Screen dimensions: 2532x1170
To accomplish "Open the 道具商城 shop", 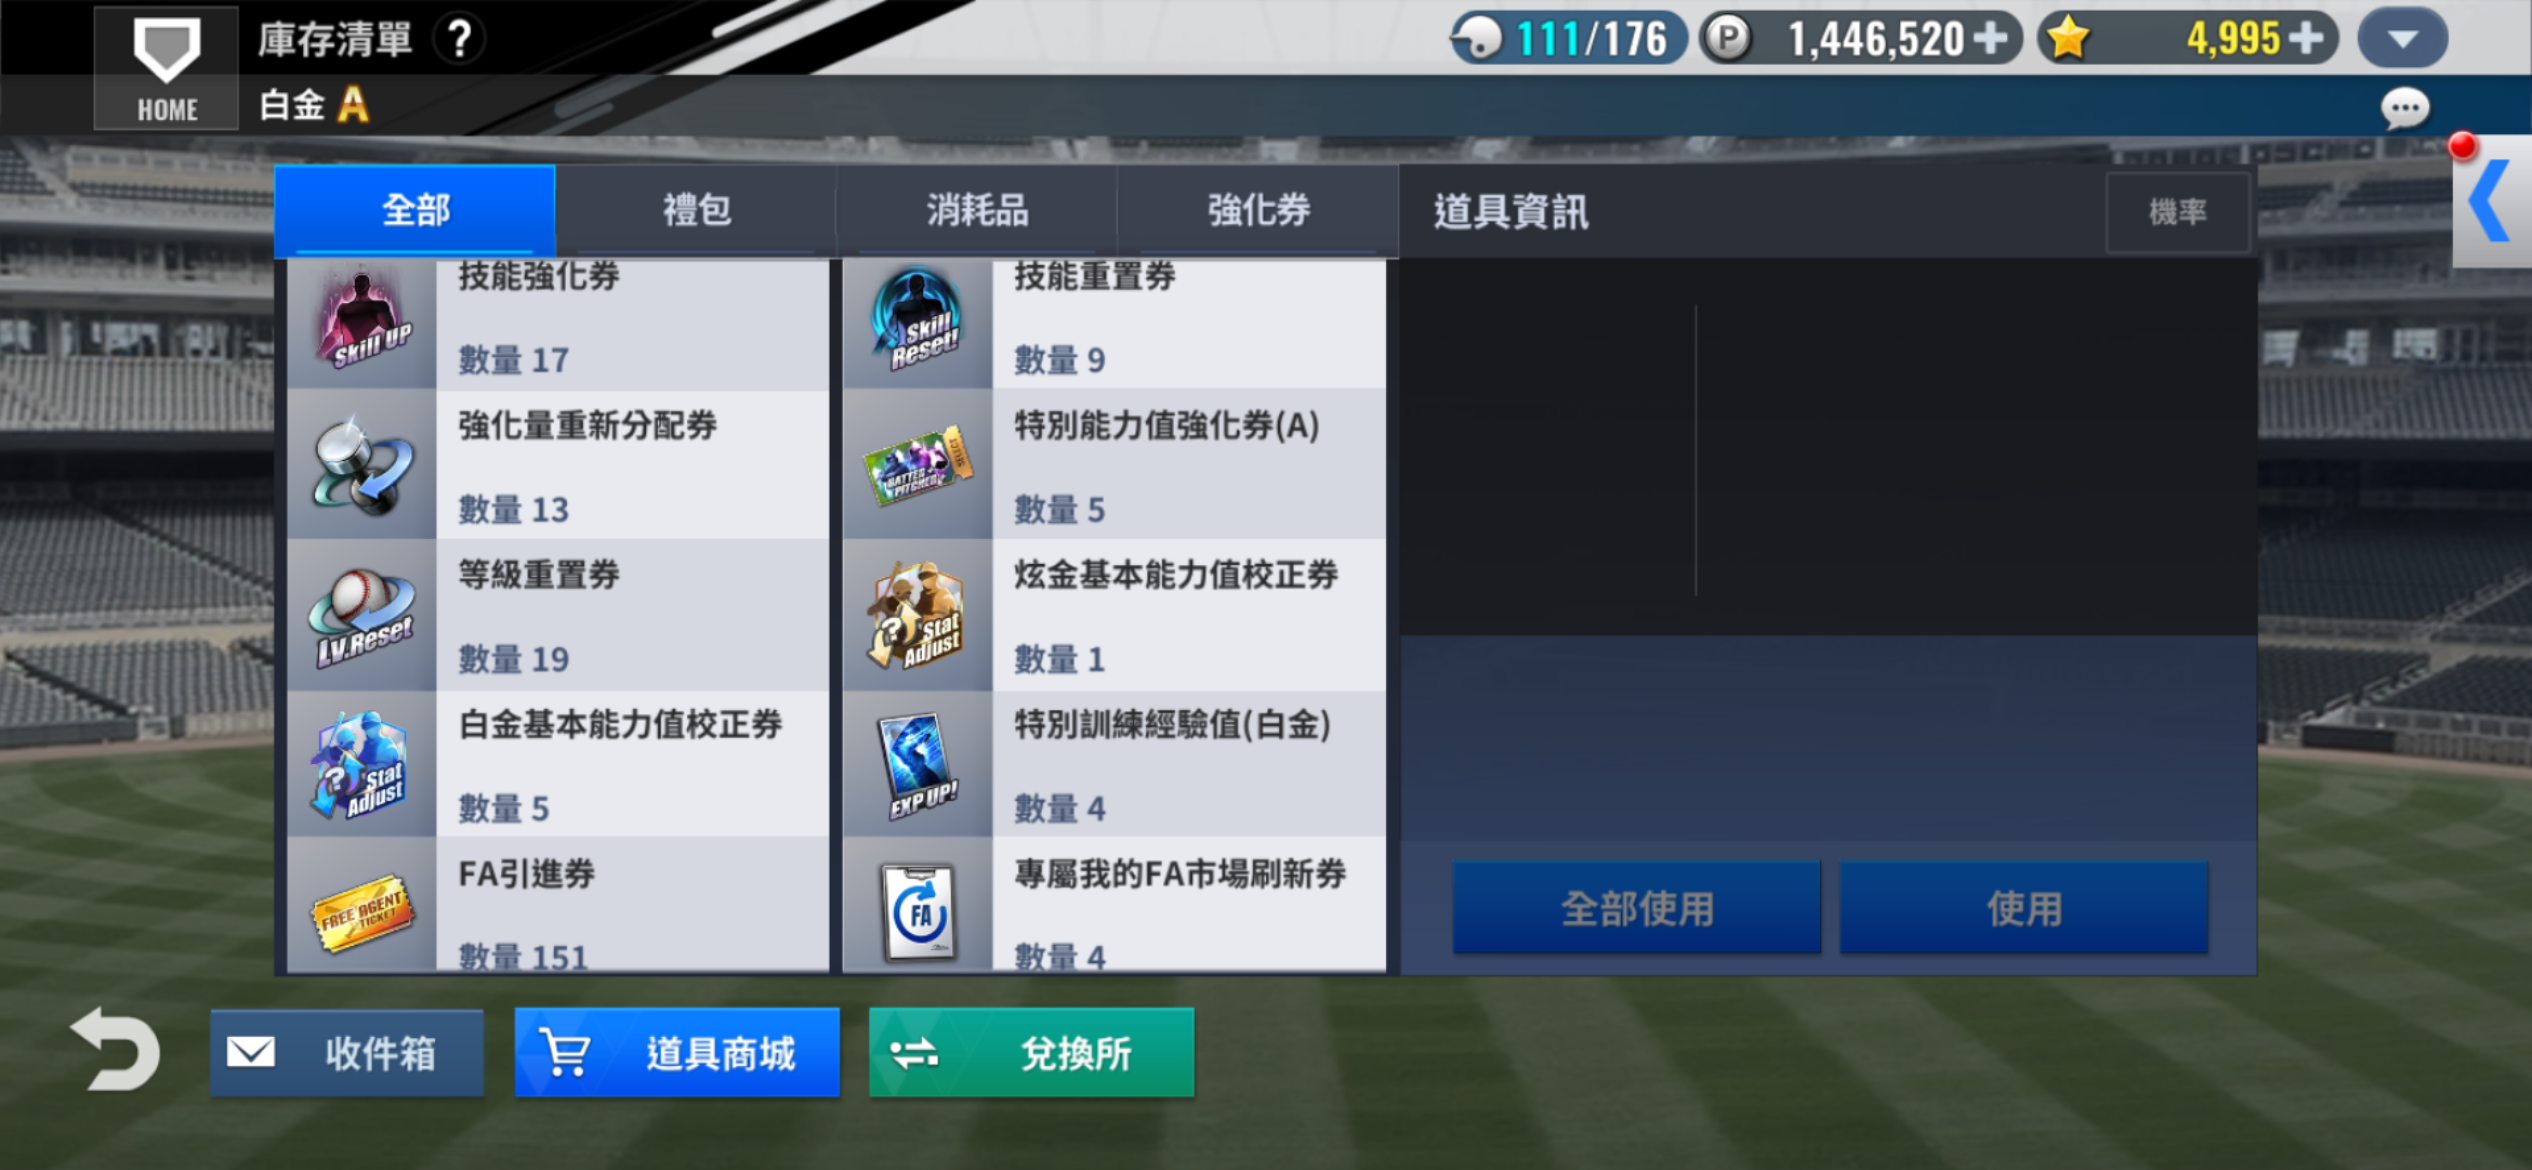I will [677, 1052].
